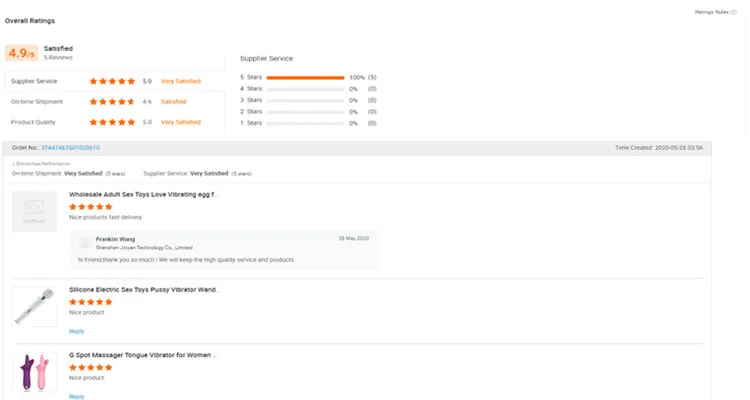Open the G Spot Massager product title
750x400 pixels.
coord(143,355)
